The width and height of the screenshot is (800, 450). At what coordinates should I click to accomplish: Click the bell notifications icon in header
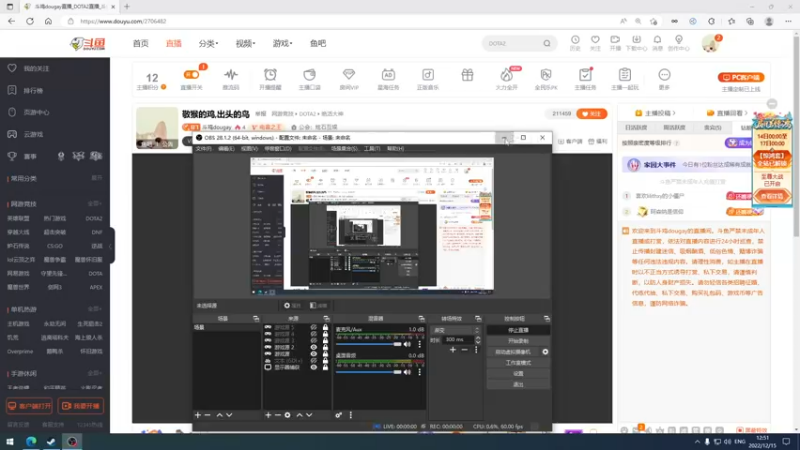click(657, 40)
